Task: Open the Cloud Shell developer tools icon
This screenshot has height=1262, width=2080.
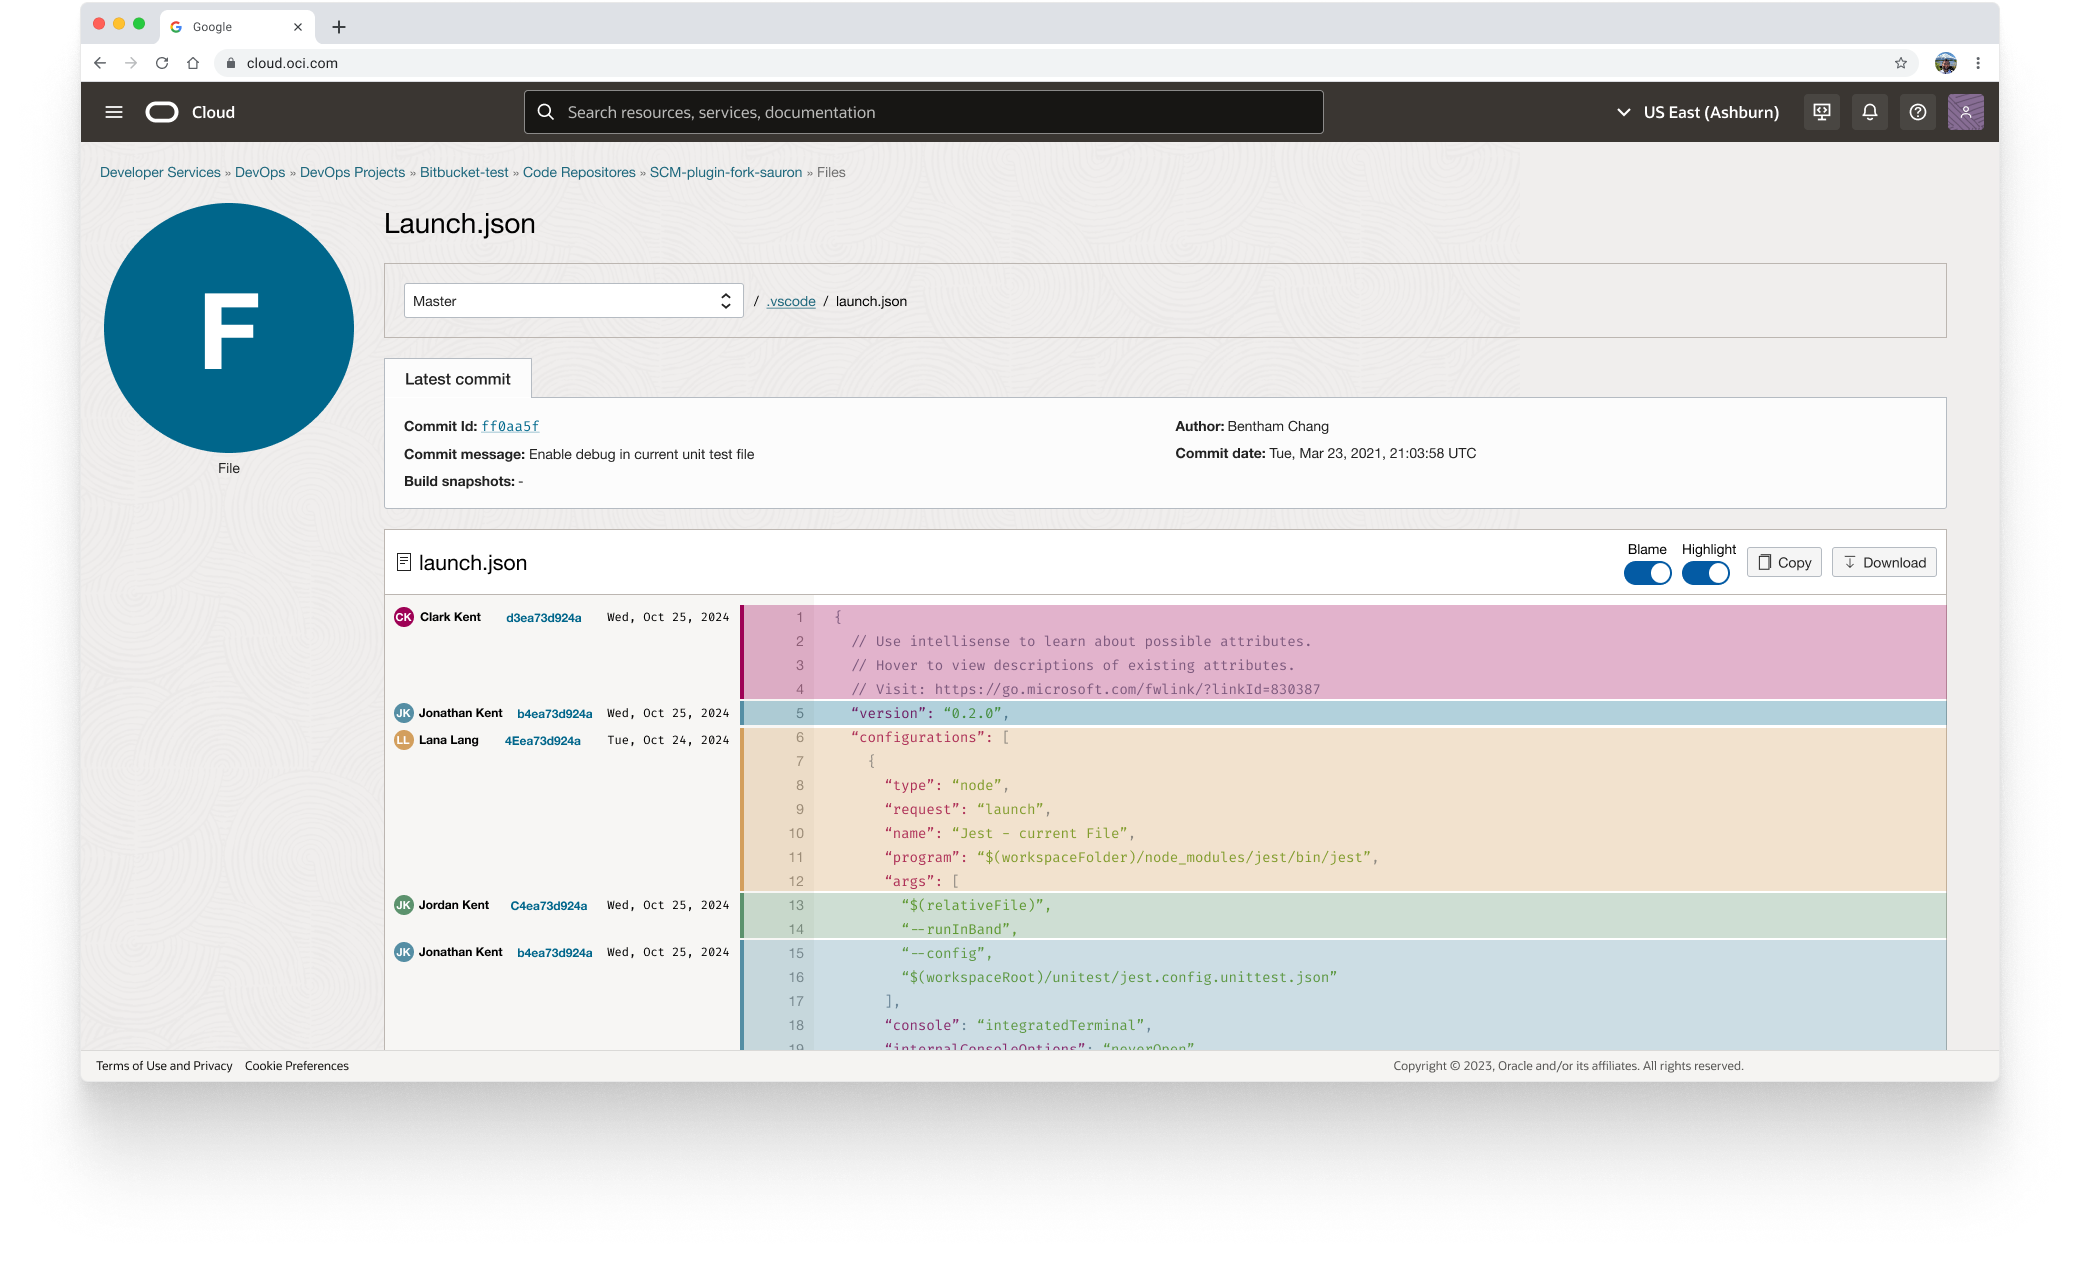Action: coord(1821,112)
